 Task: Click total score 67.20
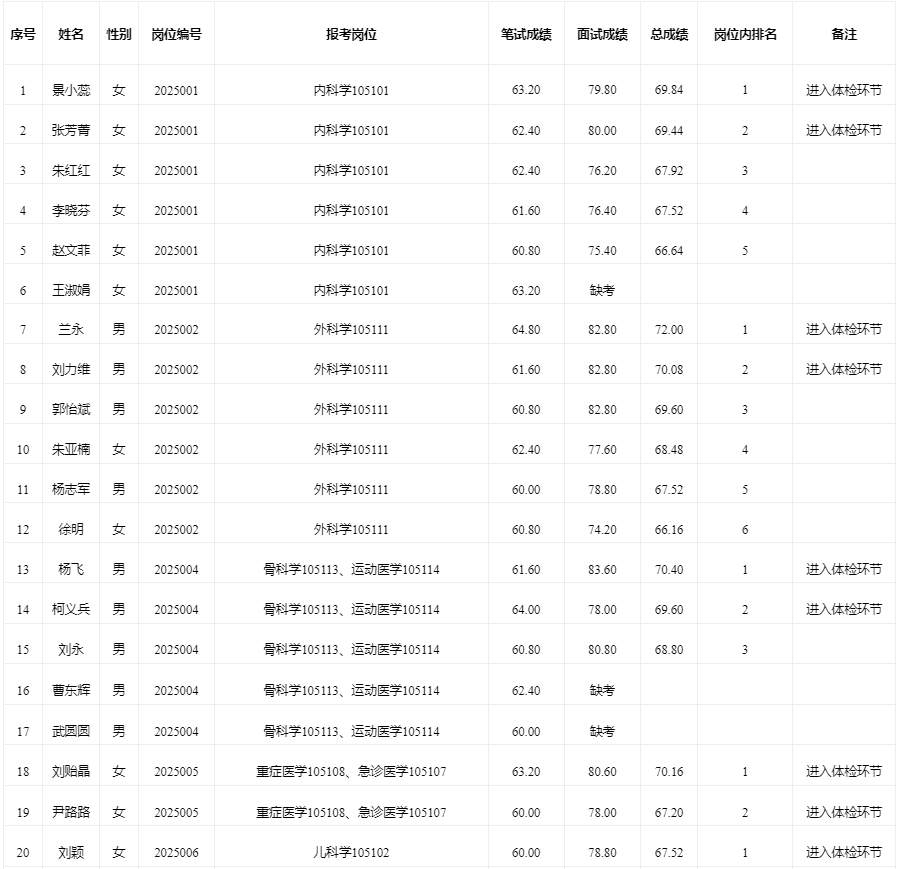click(x=669, y=812)
